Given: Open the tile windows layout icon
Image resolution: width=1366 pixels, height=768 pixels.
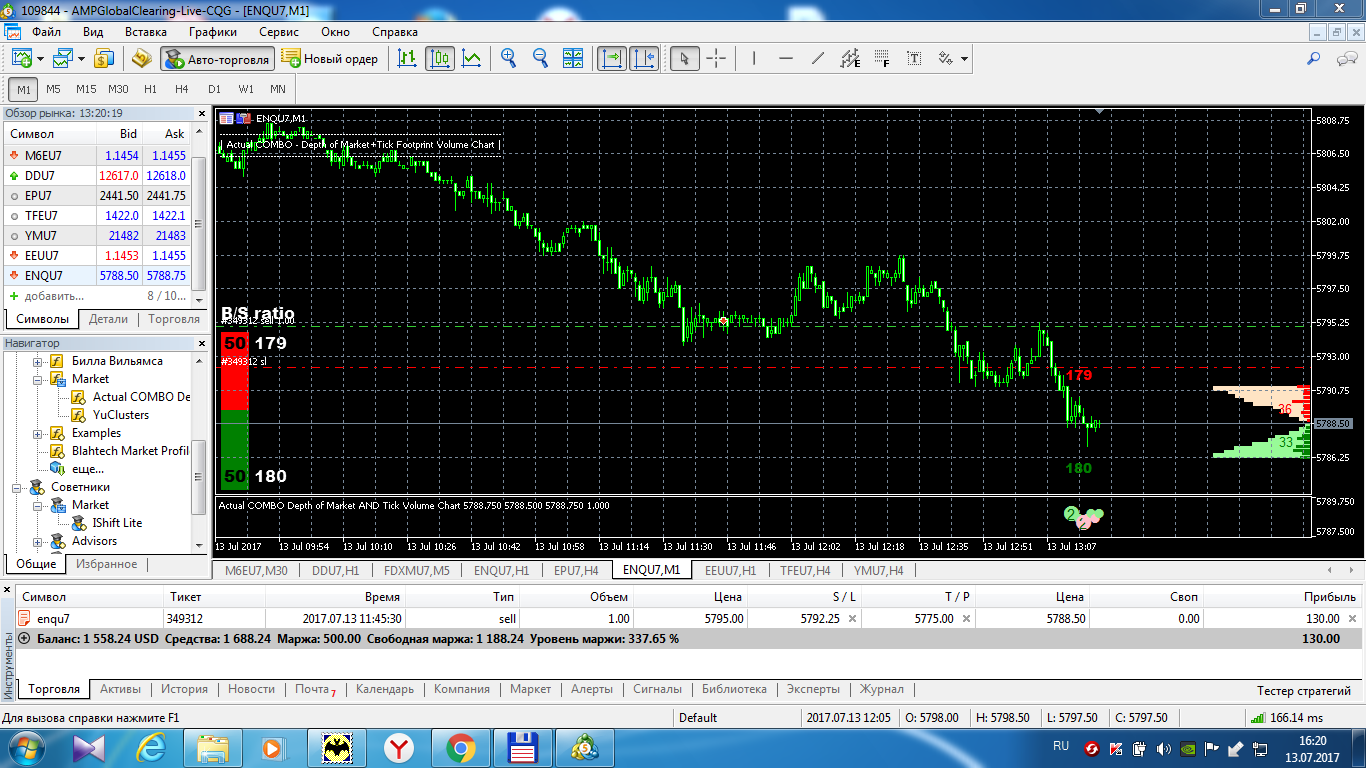Looking at the screenshot, I should (x=573, y=59).
